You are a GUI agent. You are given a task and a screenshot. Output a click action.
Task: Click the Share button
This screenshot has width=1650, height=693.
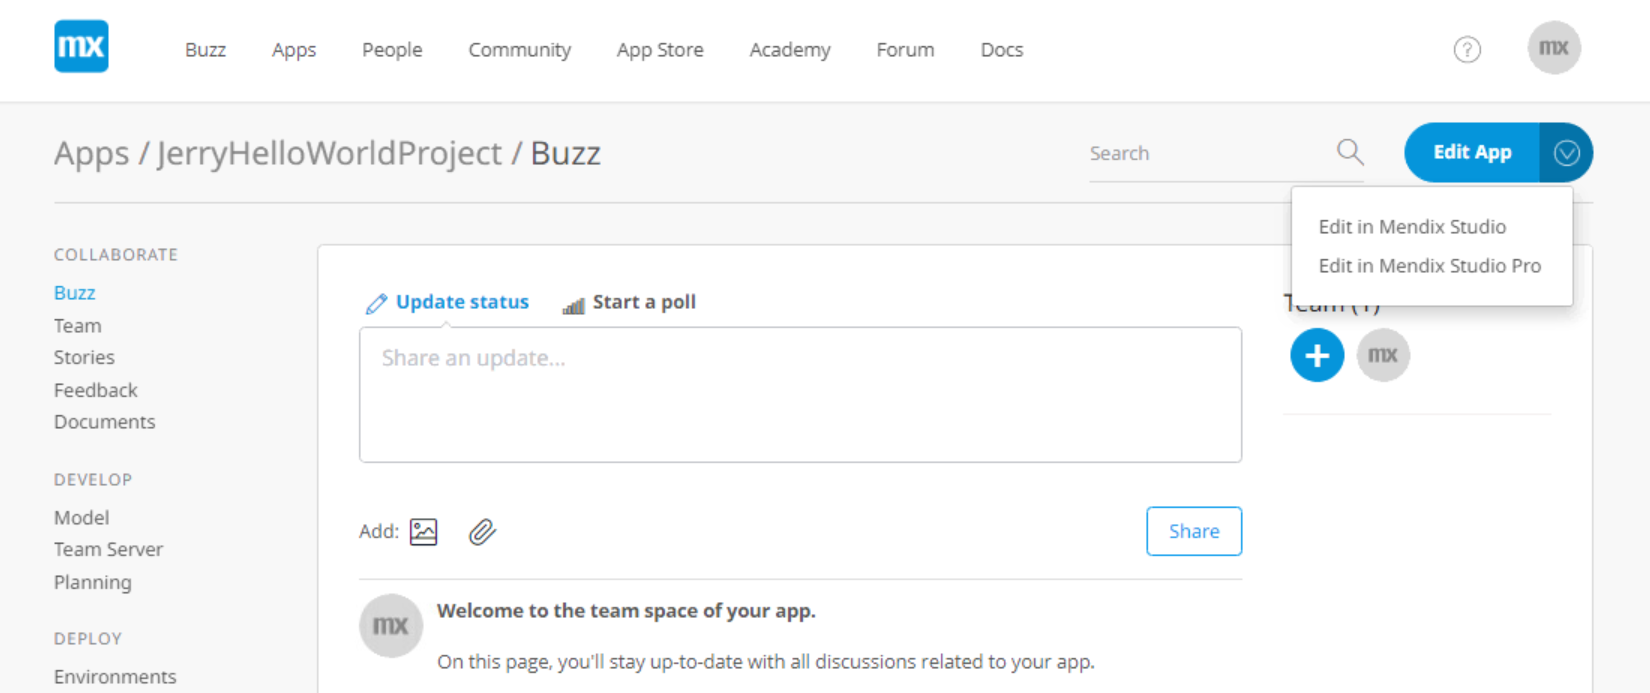click(x=1194, y=531)
